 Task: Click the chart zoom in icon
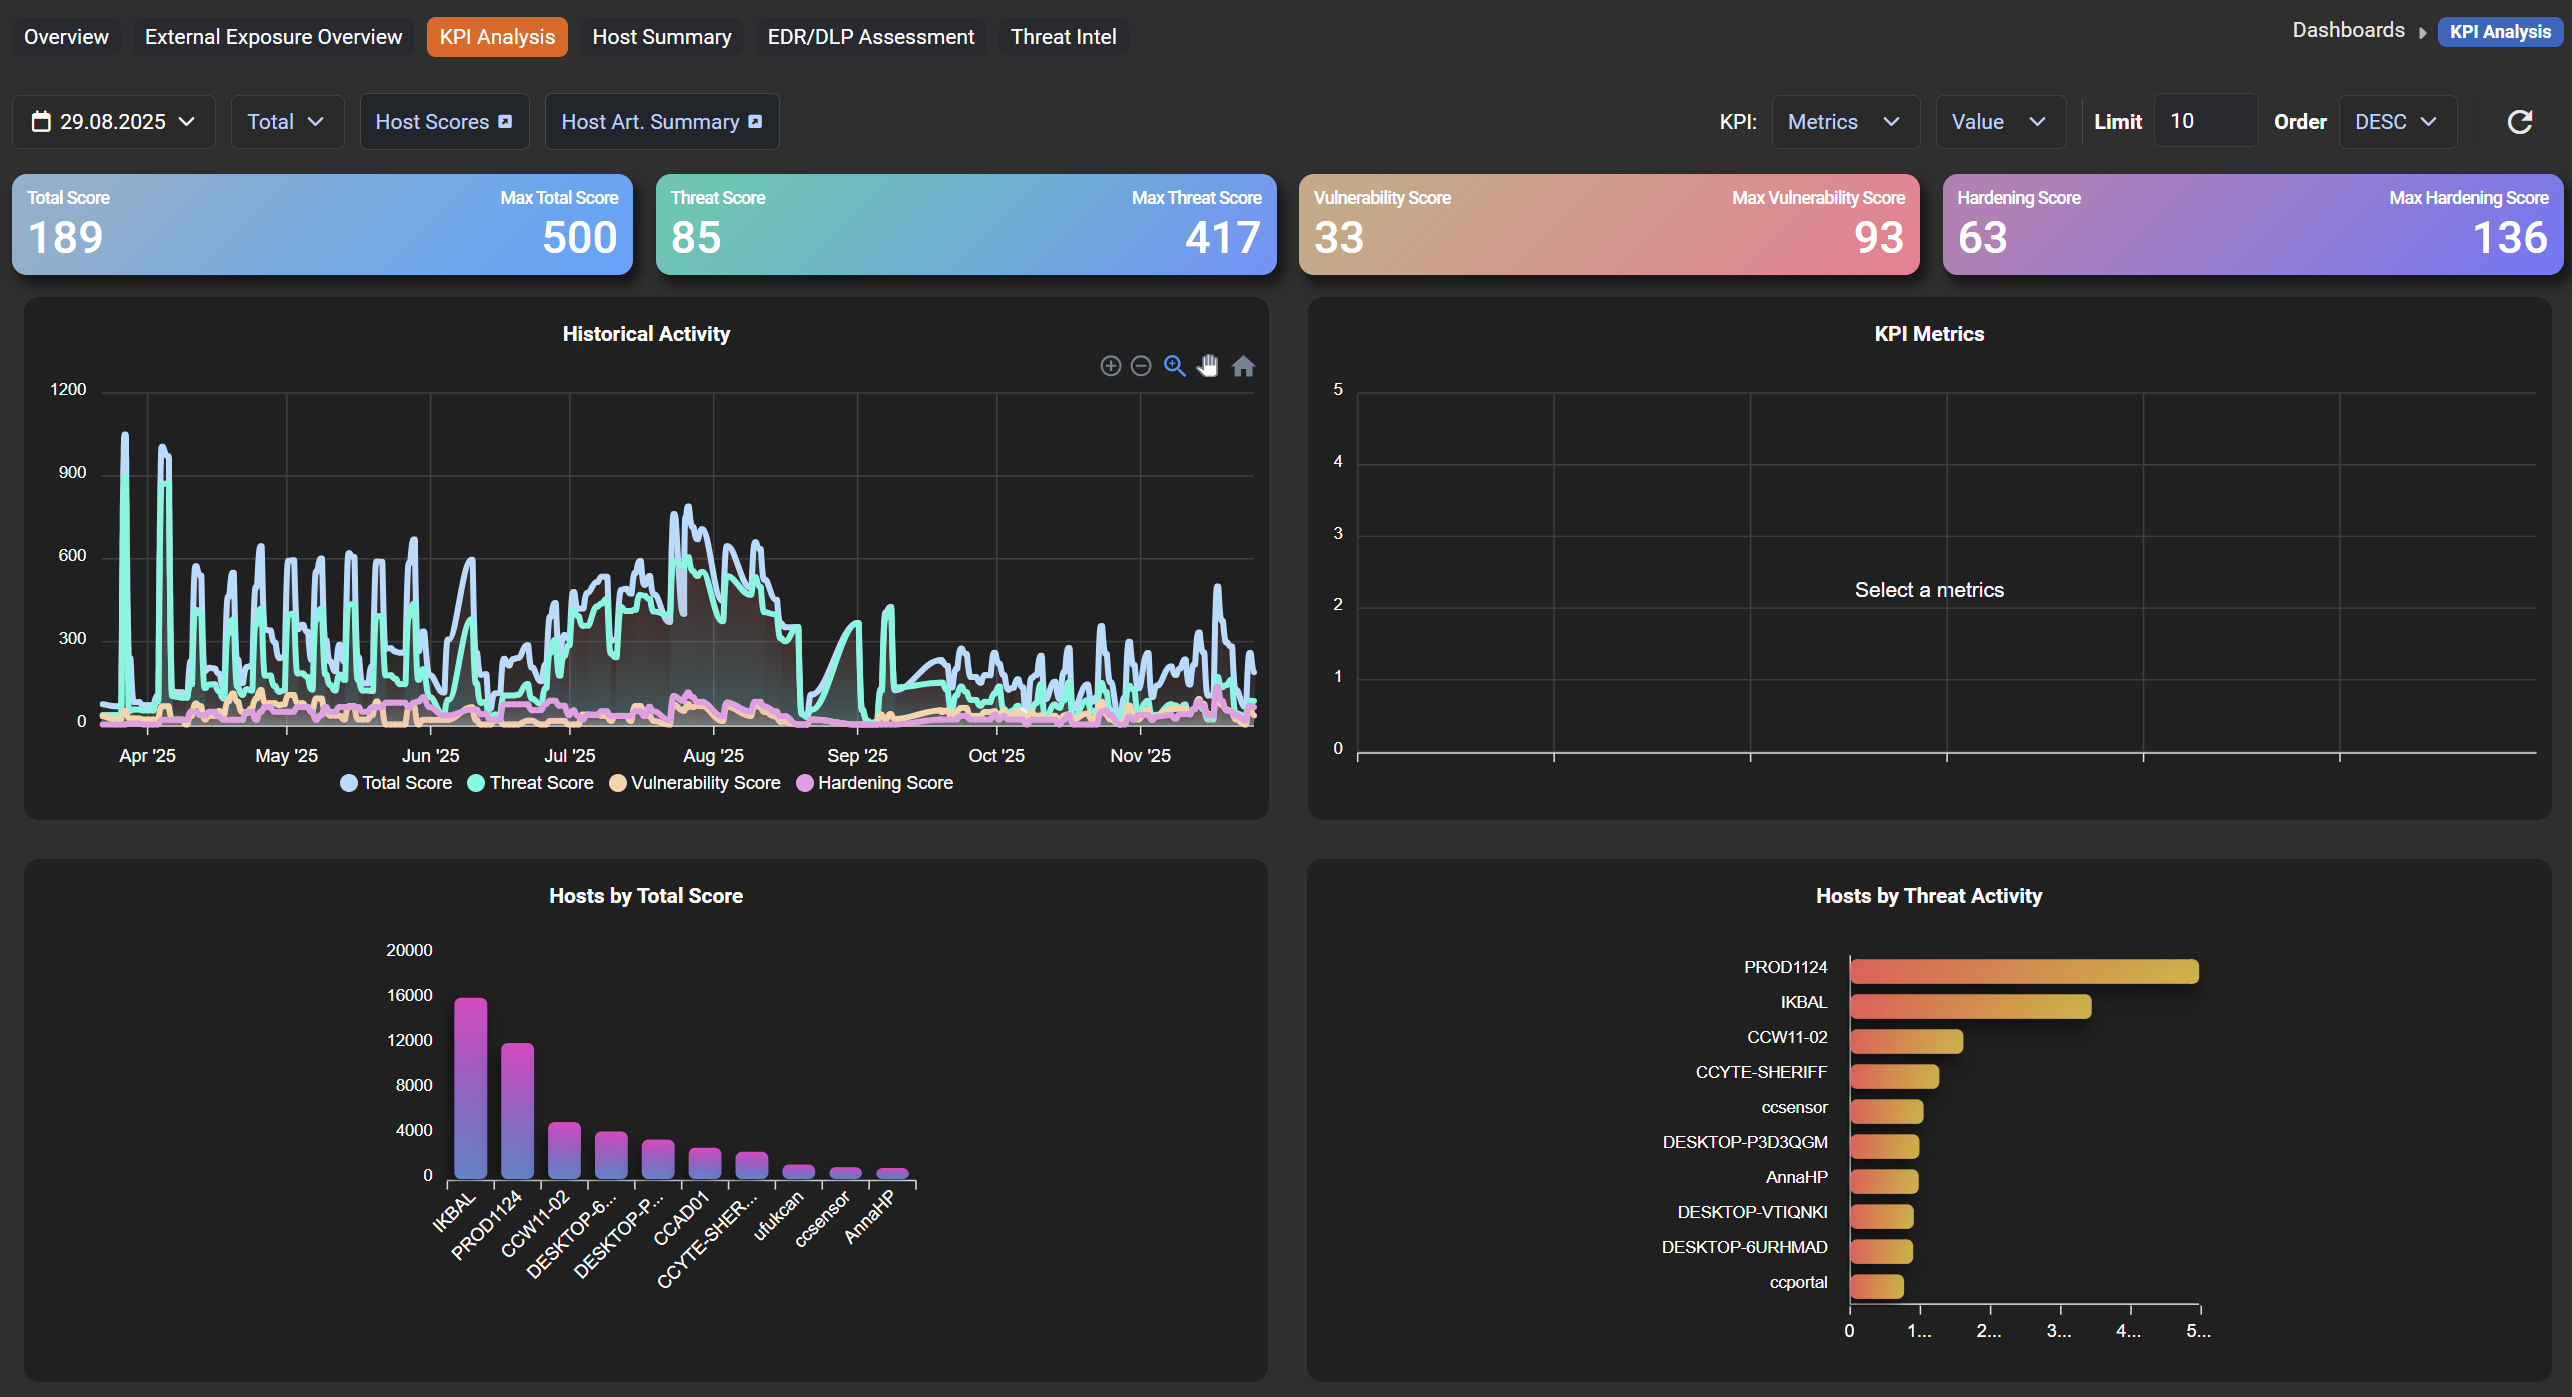click(1110, 366)
